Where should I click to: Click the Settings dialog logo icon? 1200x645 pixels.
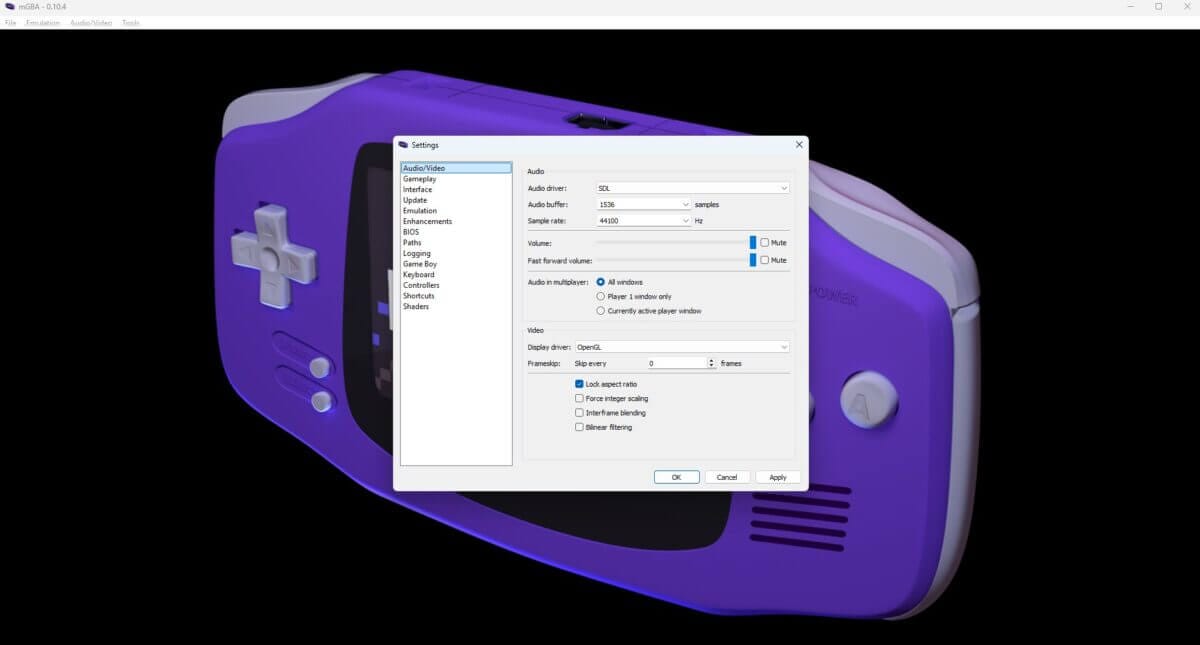coord(403,145)
